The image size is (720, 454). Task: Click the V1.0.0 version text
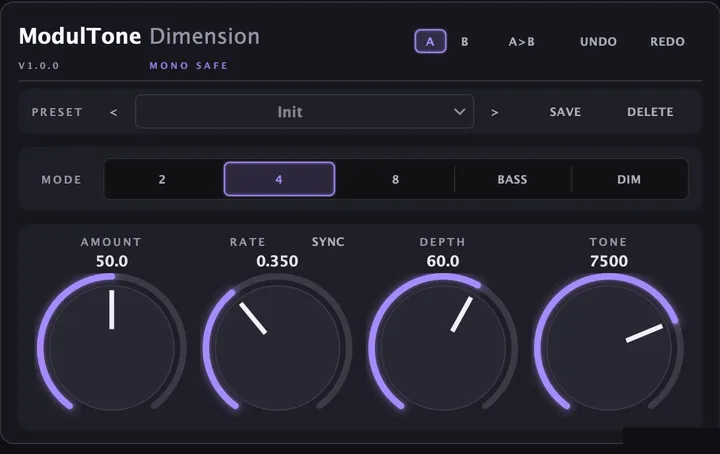pyautogui.click(x=39, y=66)
